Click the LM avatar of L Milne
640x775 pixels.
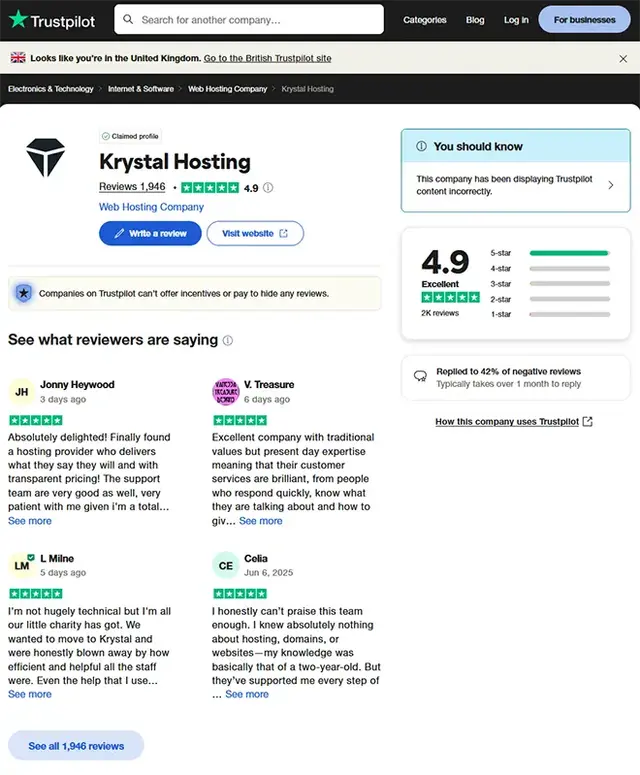tap(21, 565)
